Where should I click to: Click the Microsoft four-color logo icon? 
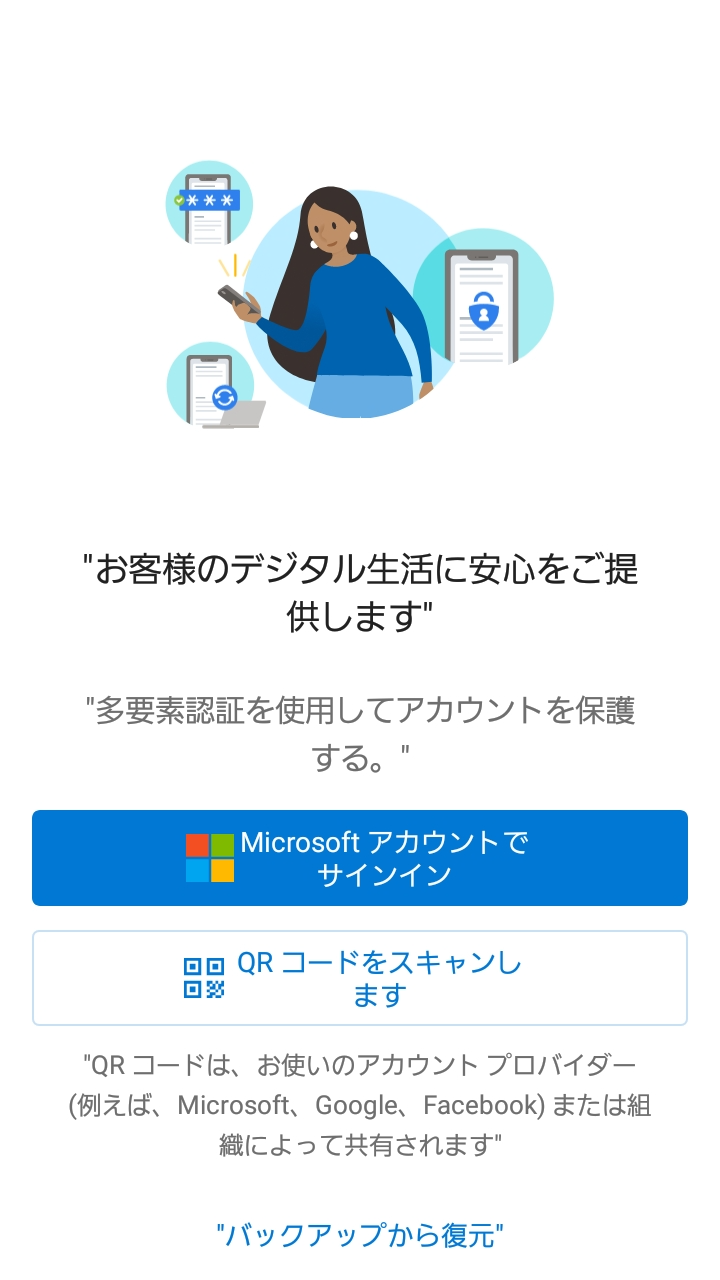click(x=210, y=858)
